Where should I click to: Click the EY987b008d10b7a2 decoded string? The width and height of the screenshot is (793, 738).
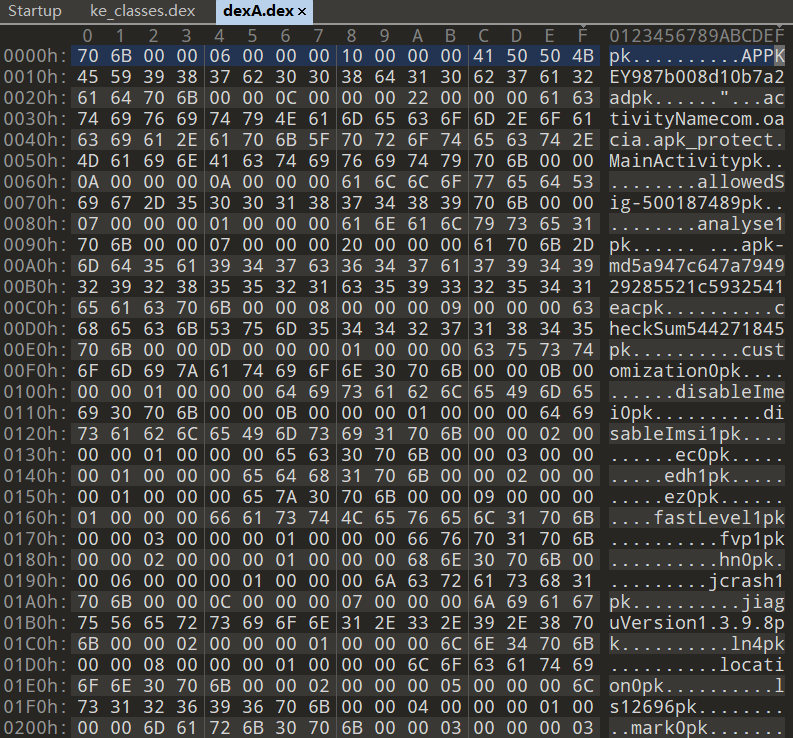tap(696, 77)
